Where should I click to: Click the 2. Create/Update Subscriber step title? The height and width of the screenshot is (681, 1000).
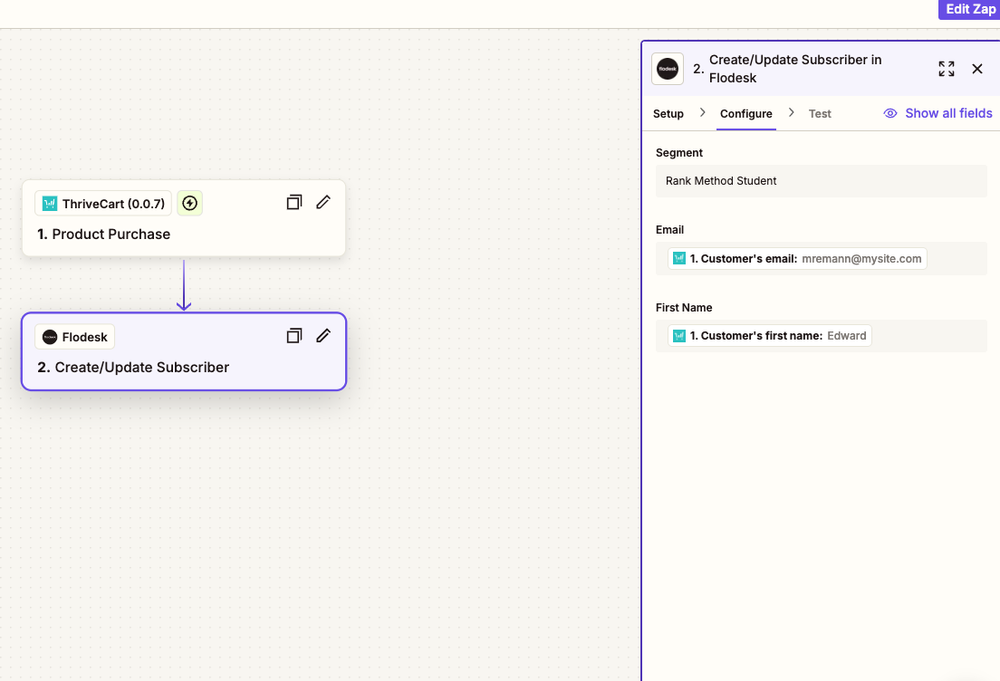click(133, 367)
